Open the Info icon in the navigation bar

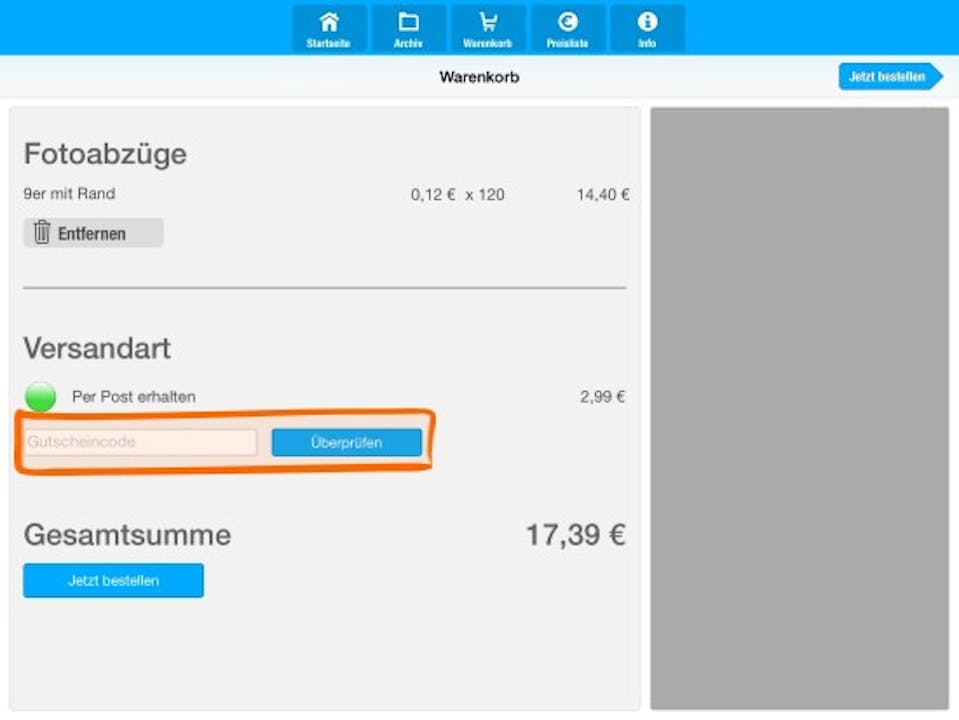point(647,22)
